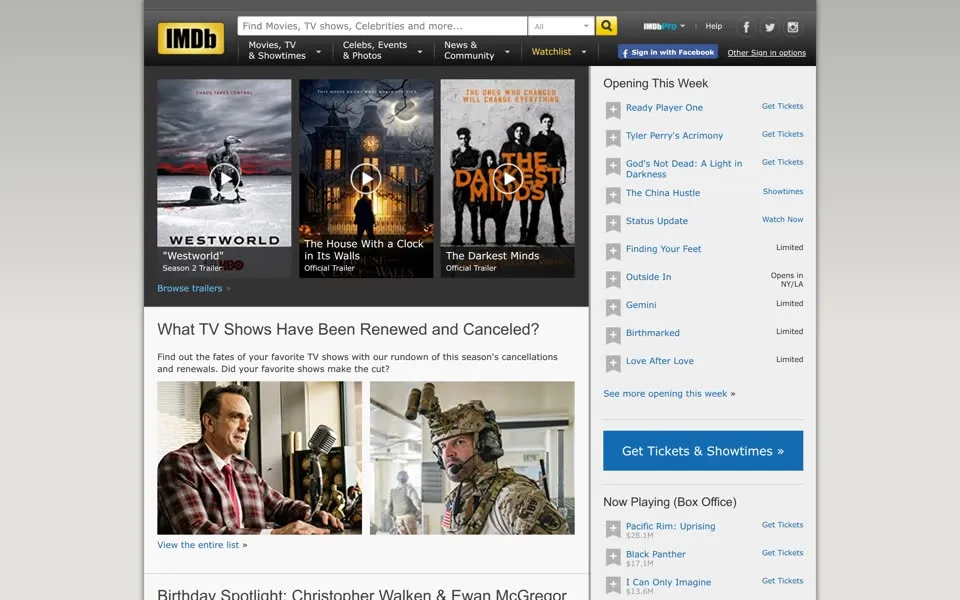The image size is (960, 600).
Task: Add Outside In to watchlist
Action: (x=613, y=280)
